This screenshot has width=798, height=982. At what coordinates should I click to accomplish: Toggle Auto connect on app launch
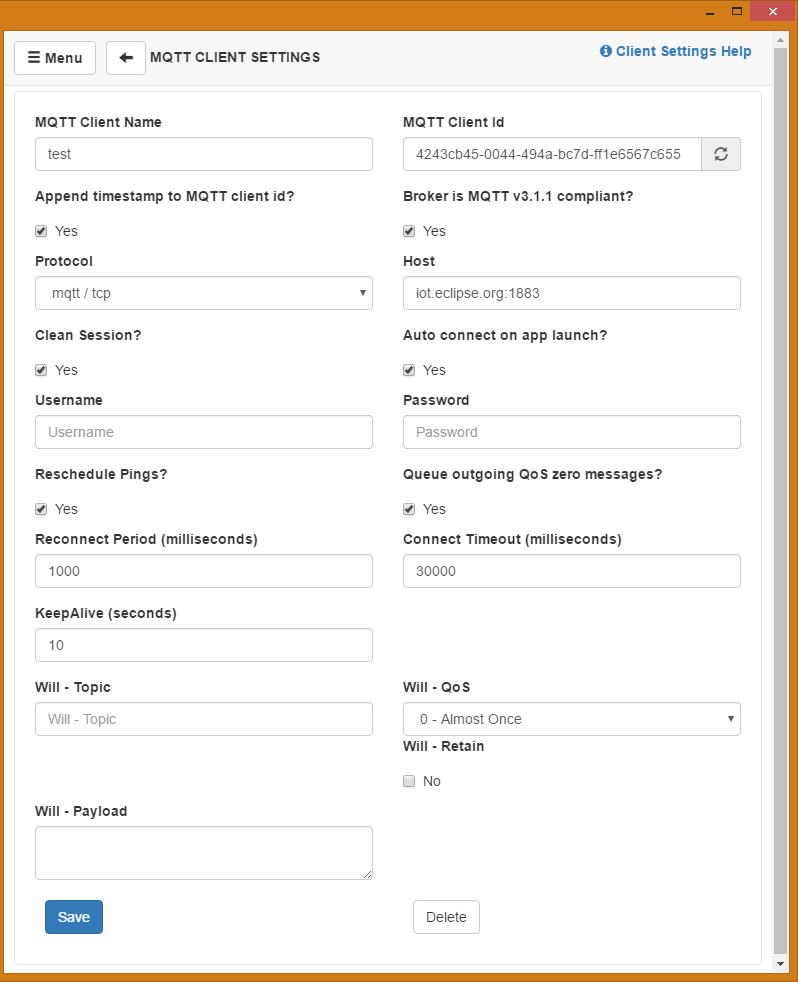(x=409, y=370)
